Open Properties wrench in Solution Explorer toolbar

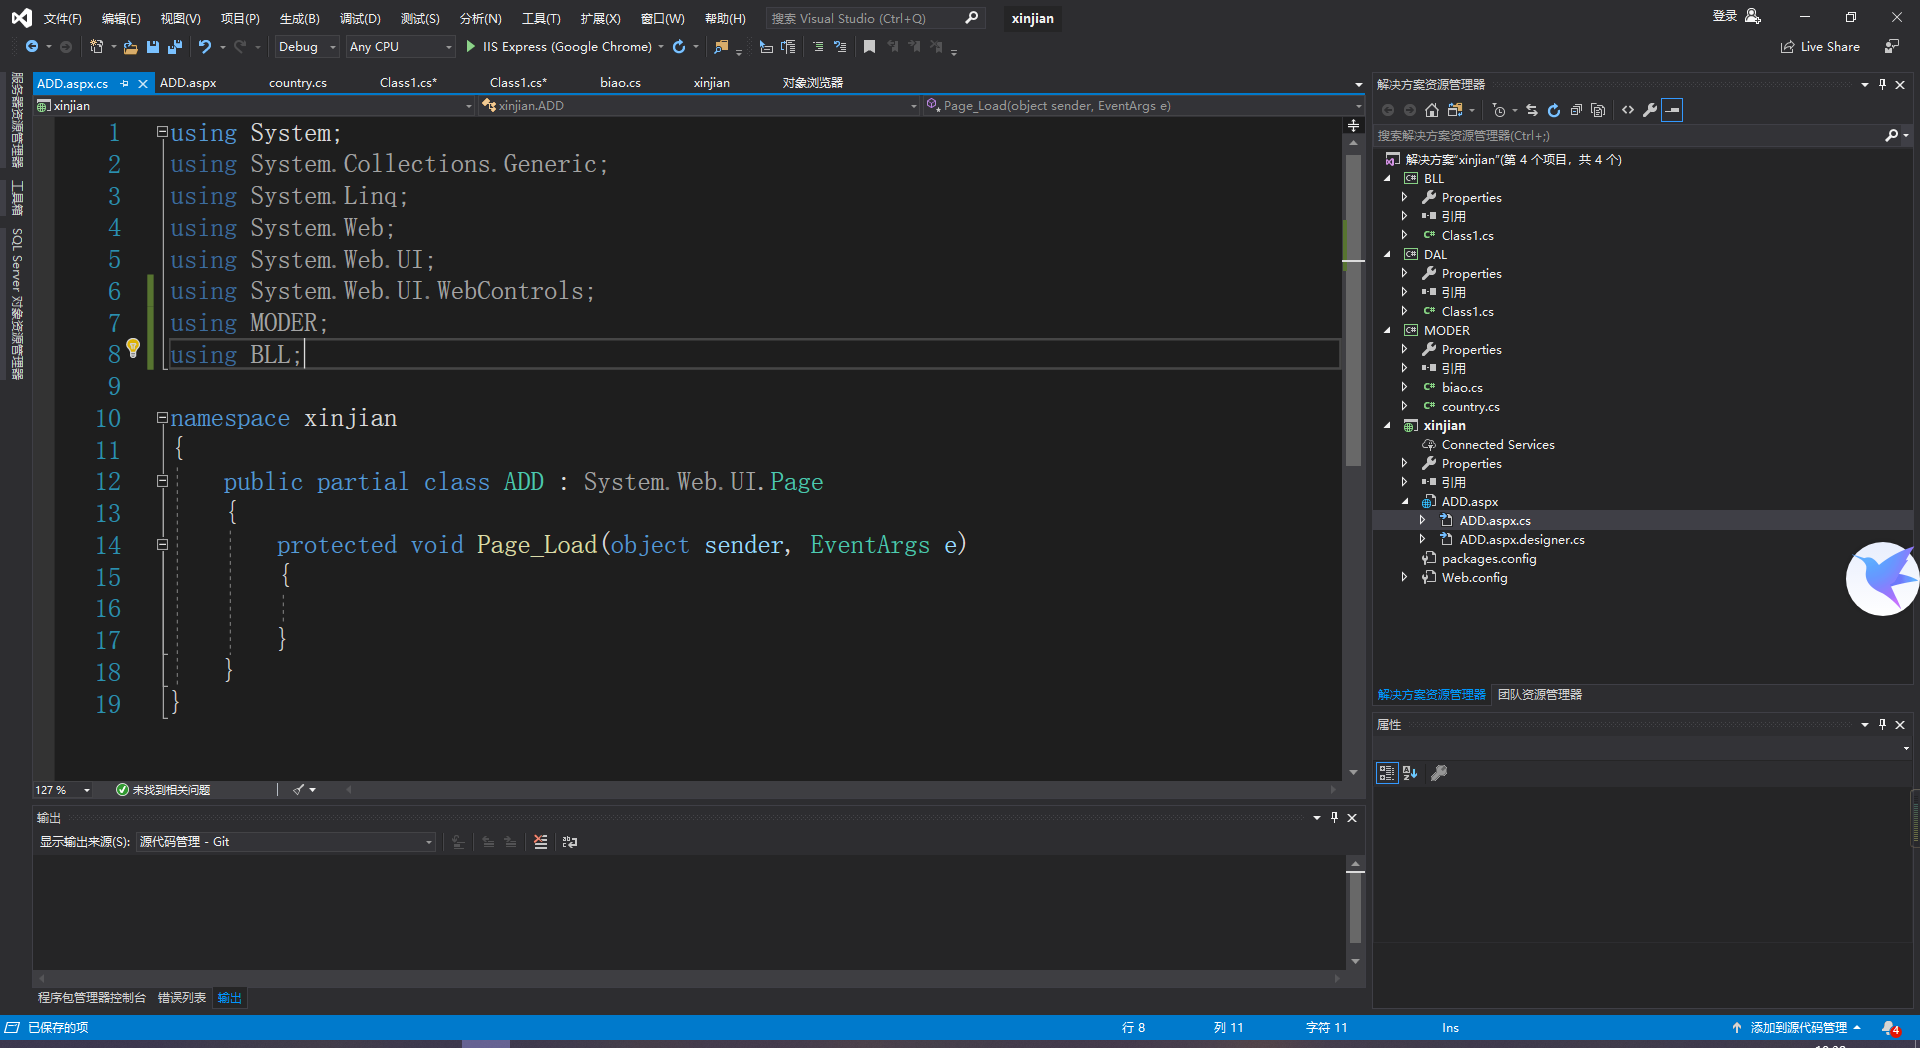1650,110
